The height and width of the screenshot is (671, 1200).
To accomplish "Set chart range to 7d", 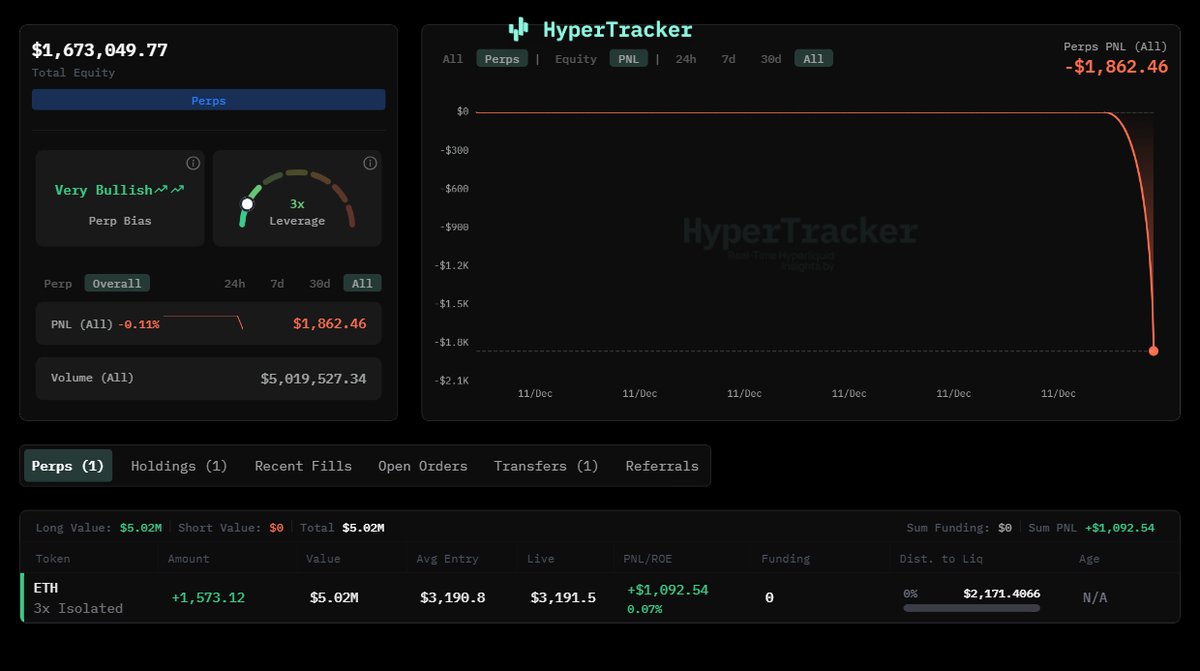I will tap(728, 59).
